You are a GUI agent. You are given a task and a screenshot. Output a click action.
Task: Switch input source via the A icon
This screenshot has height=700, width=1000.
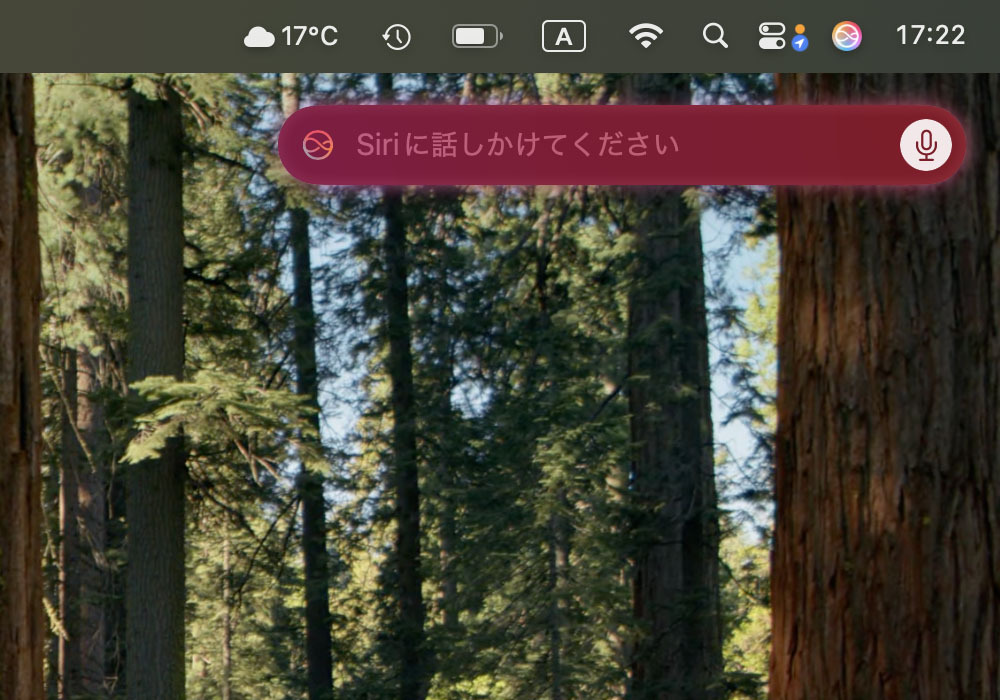[x=564, y=36]
